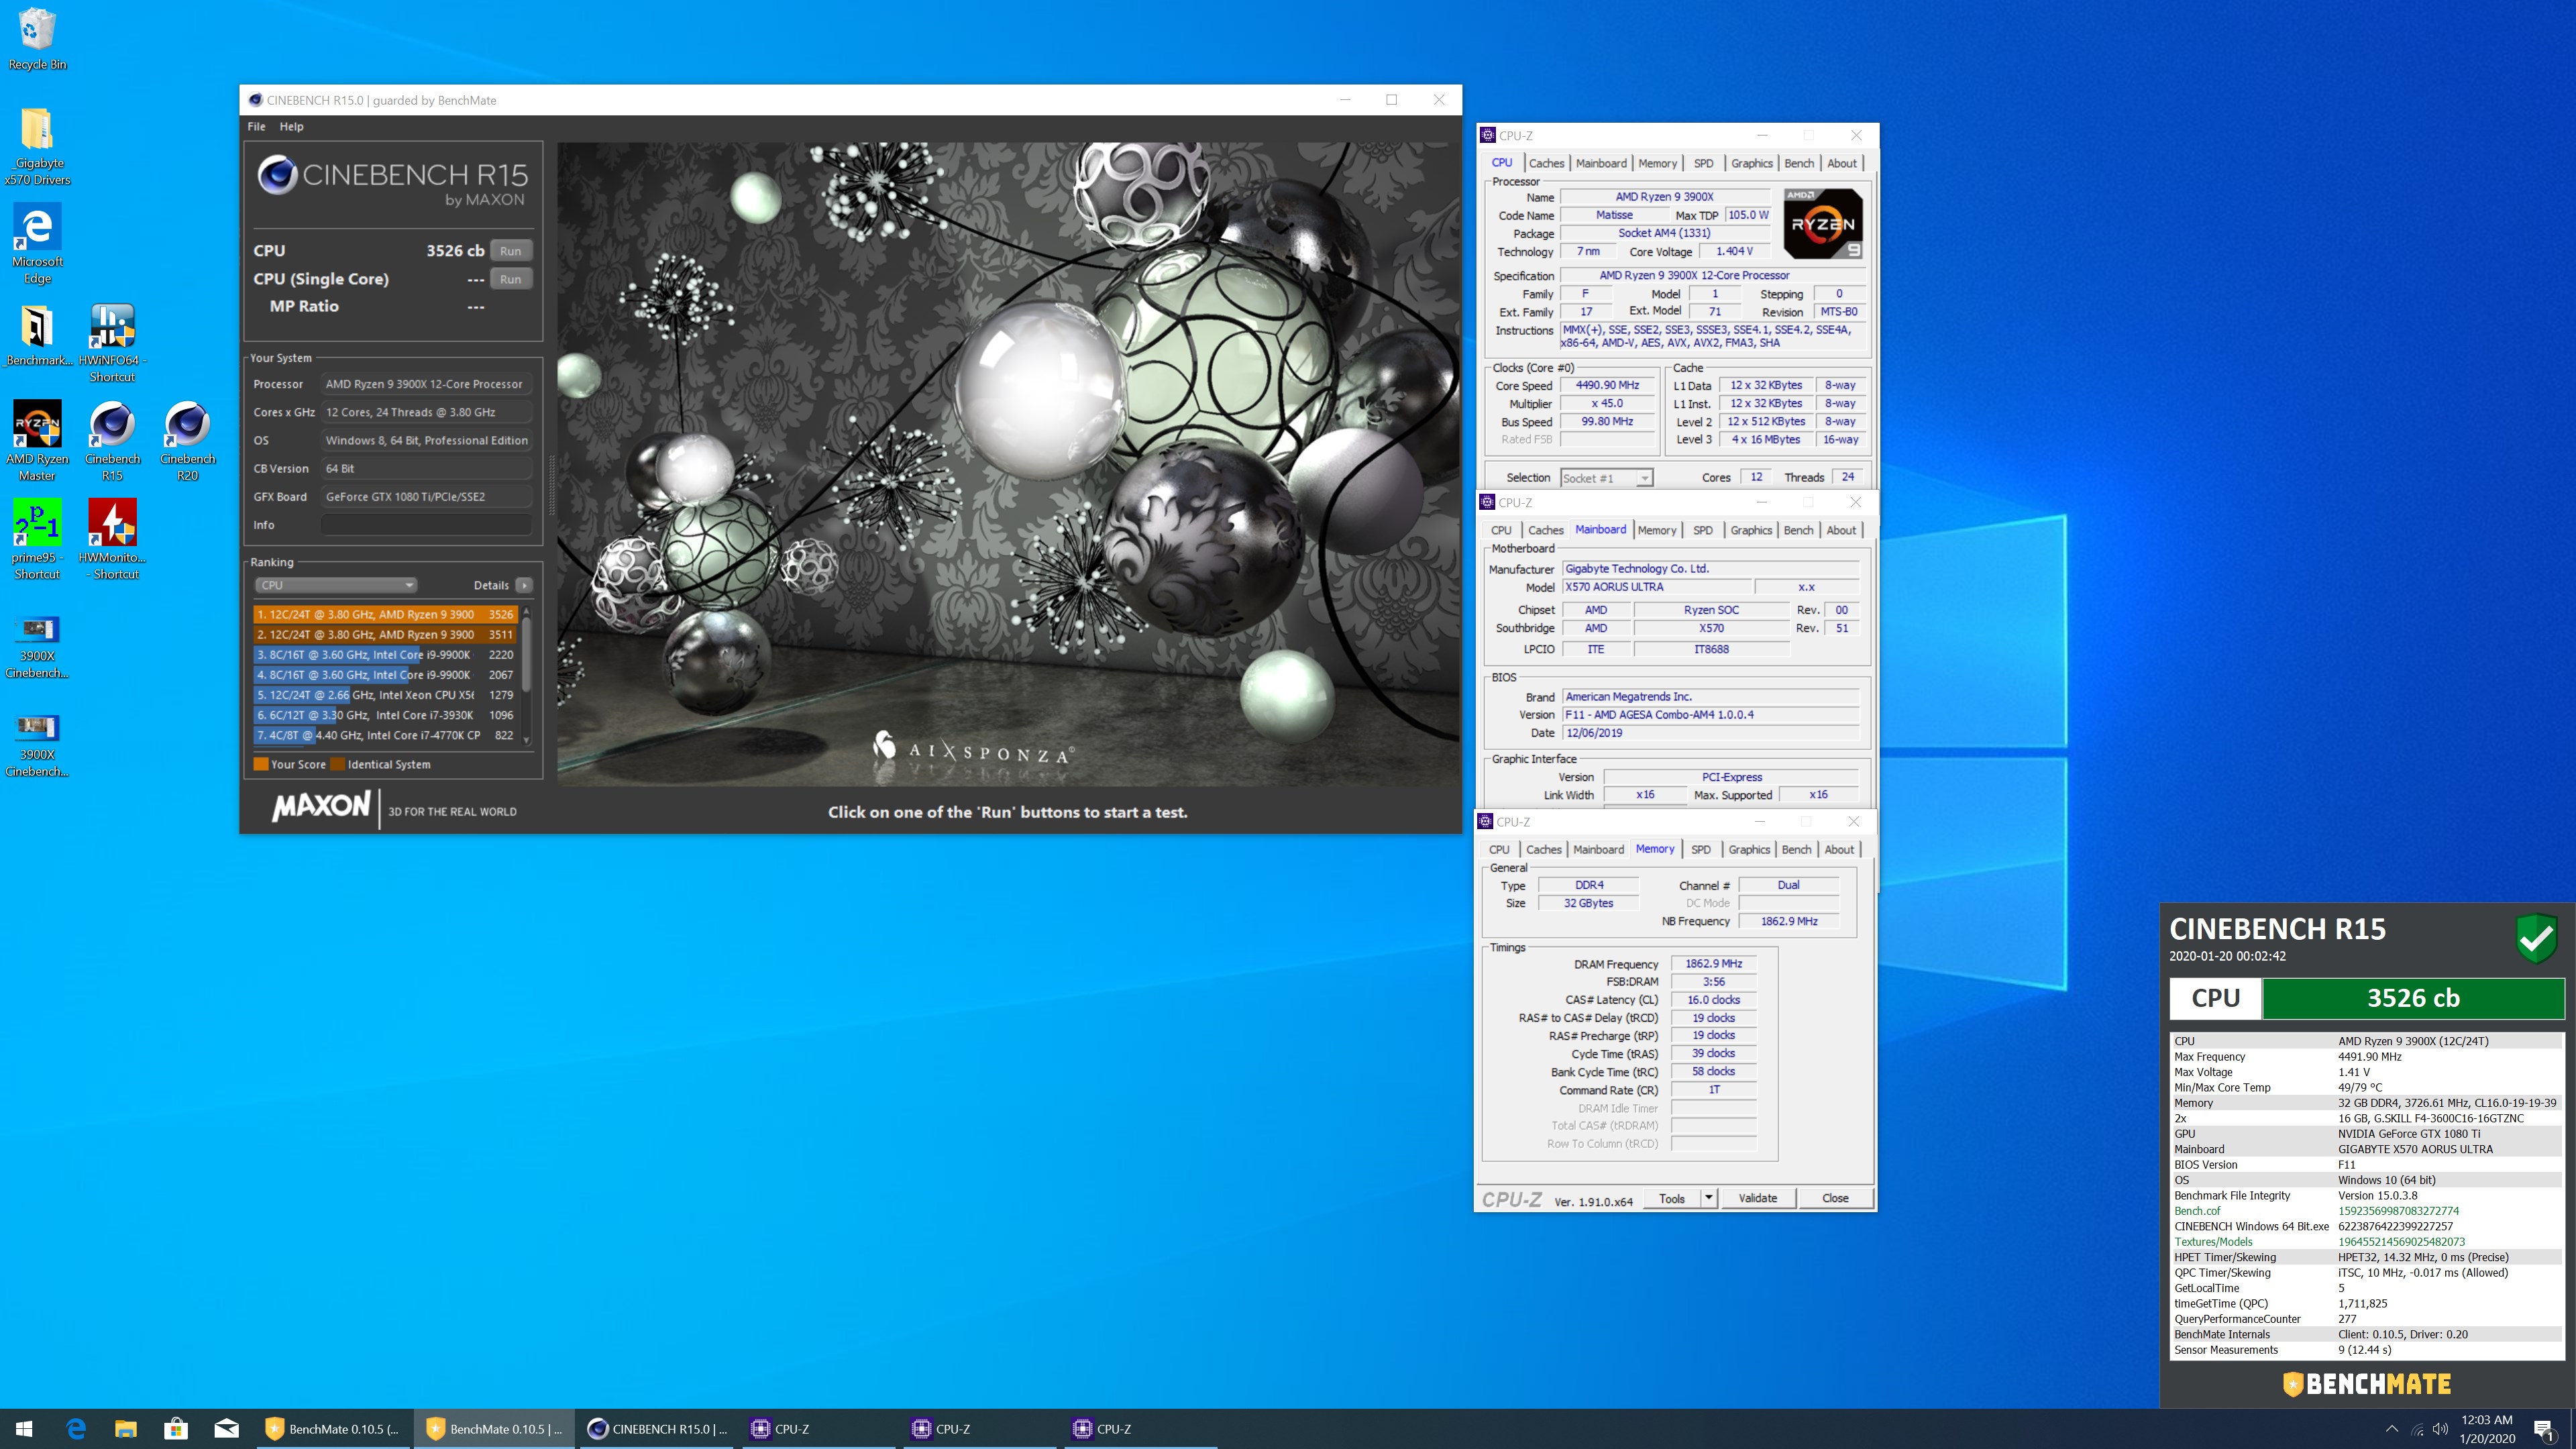Click the network tray icon
This screenshot has height=1449, width=2576.
(x=2416, y=1429)
